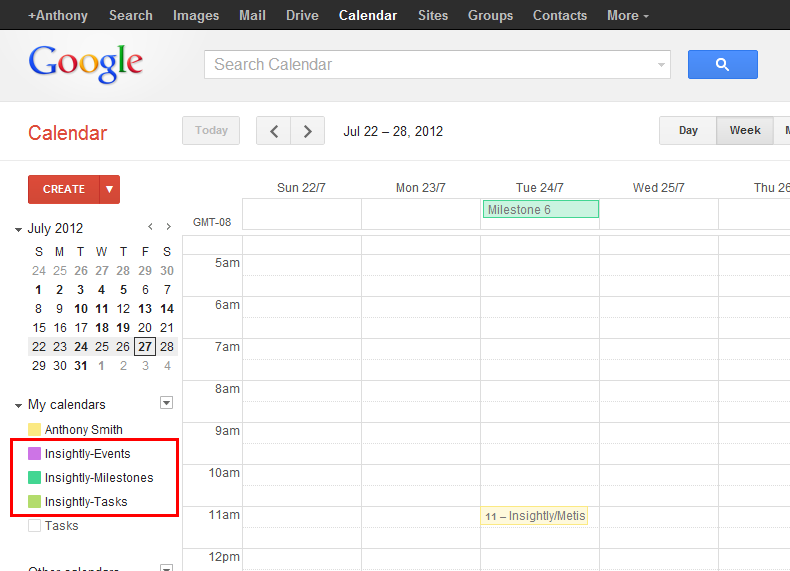Open Images in top navigation
Screen dimensions: 790x571
[196, 16]
